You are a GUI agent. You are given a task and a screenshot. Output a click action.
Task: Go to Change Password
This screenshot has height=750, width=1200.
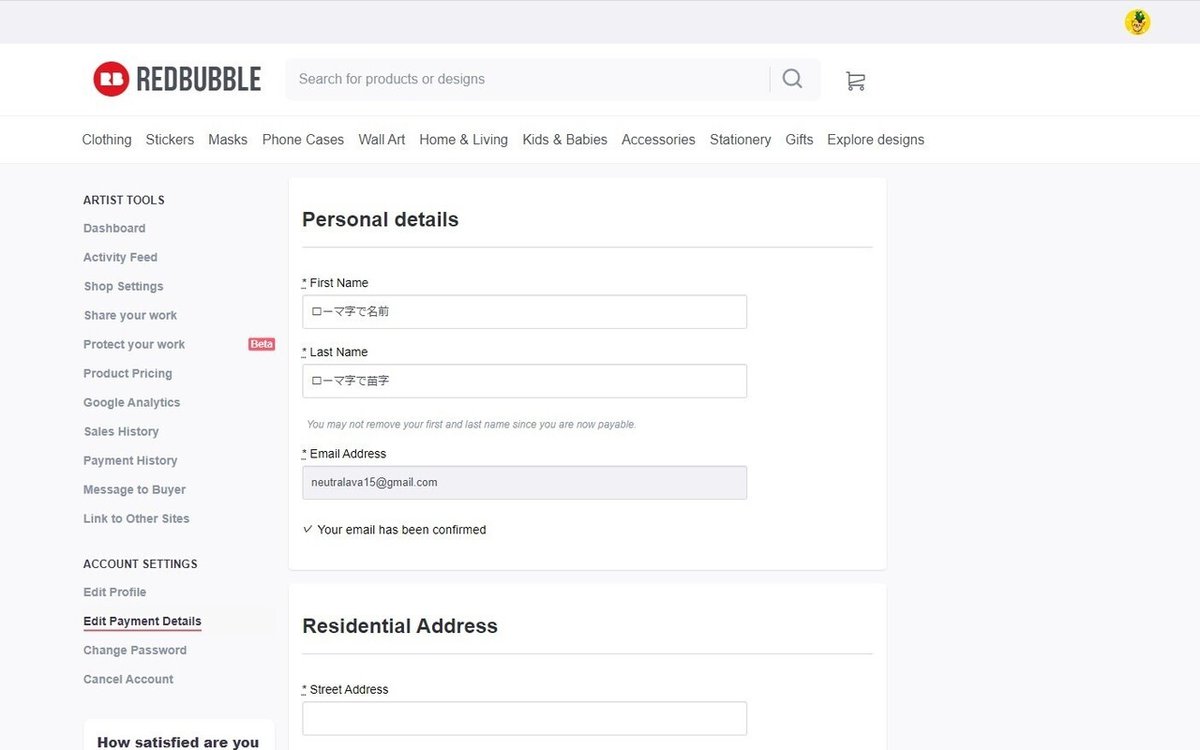(x=135, y=650)
